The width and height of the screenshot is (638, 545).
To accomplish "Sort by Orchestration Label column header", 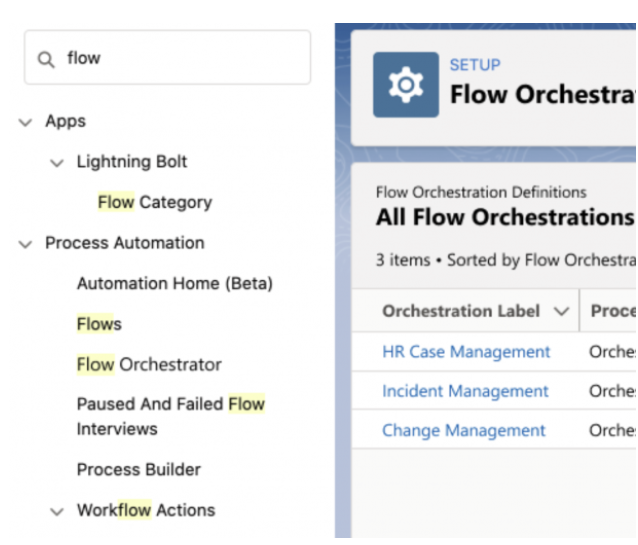I will pyautogui.click(x=461, y=311).
